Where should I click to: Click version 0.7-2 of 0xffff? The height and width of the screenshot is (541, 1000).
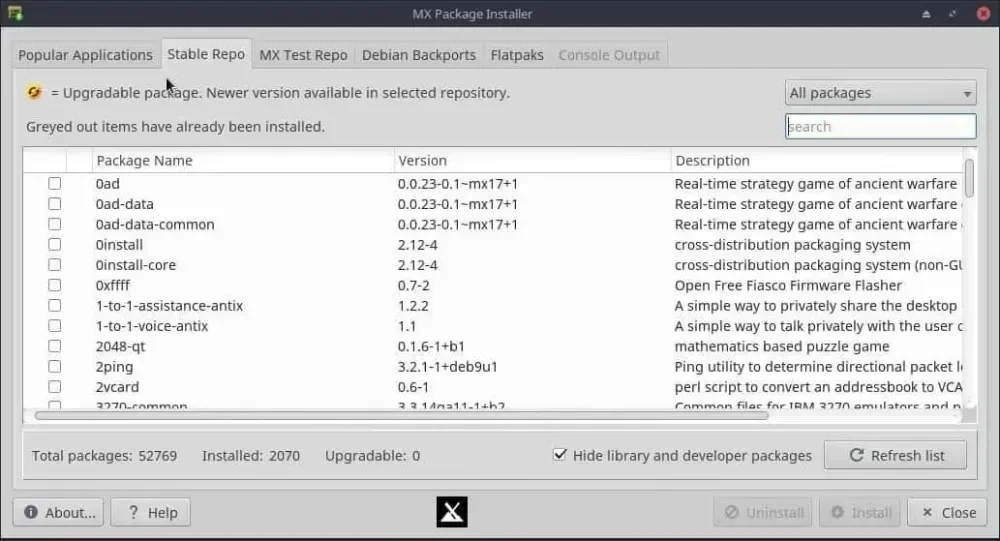coord(414,286)
